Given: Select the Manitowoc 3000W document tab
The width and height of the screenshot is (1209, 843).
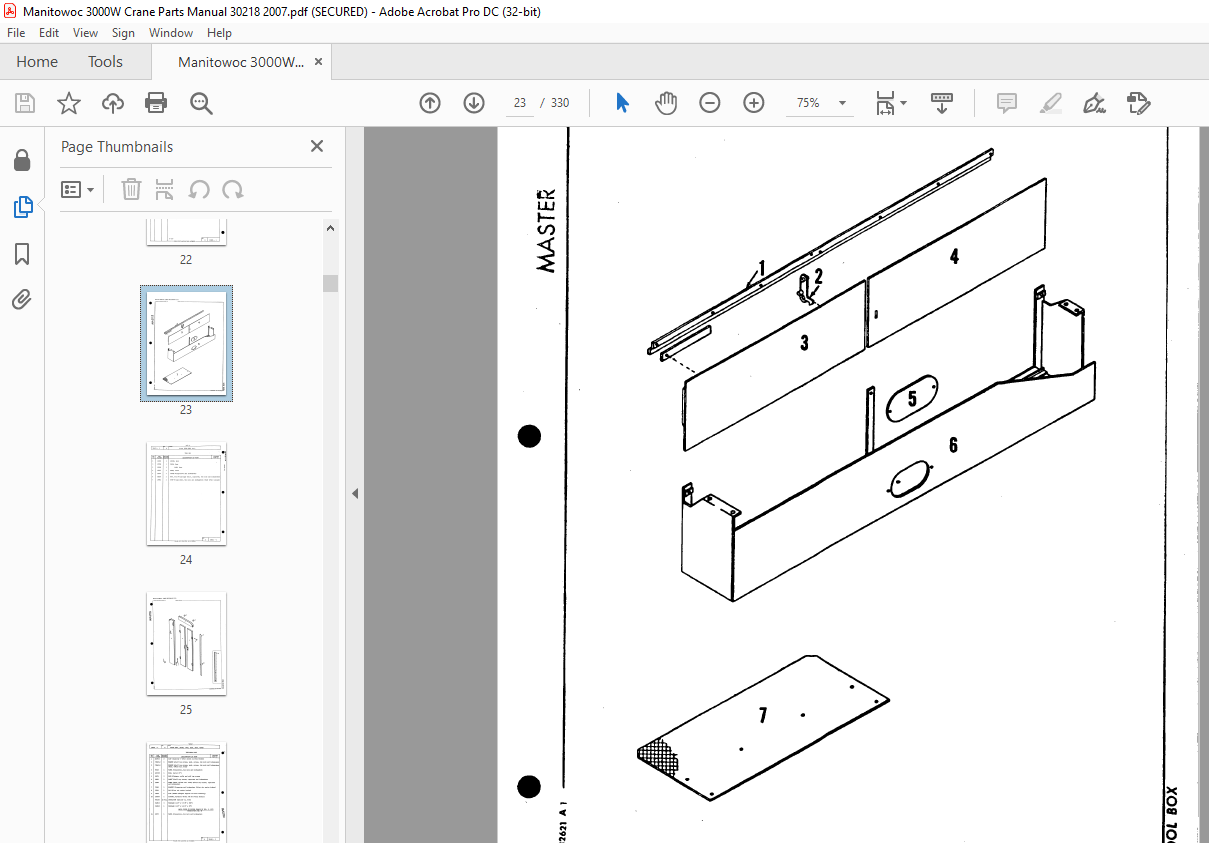Looking at the screenshot, I should tap(241, 62).
